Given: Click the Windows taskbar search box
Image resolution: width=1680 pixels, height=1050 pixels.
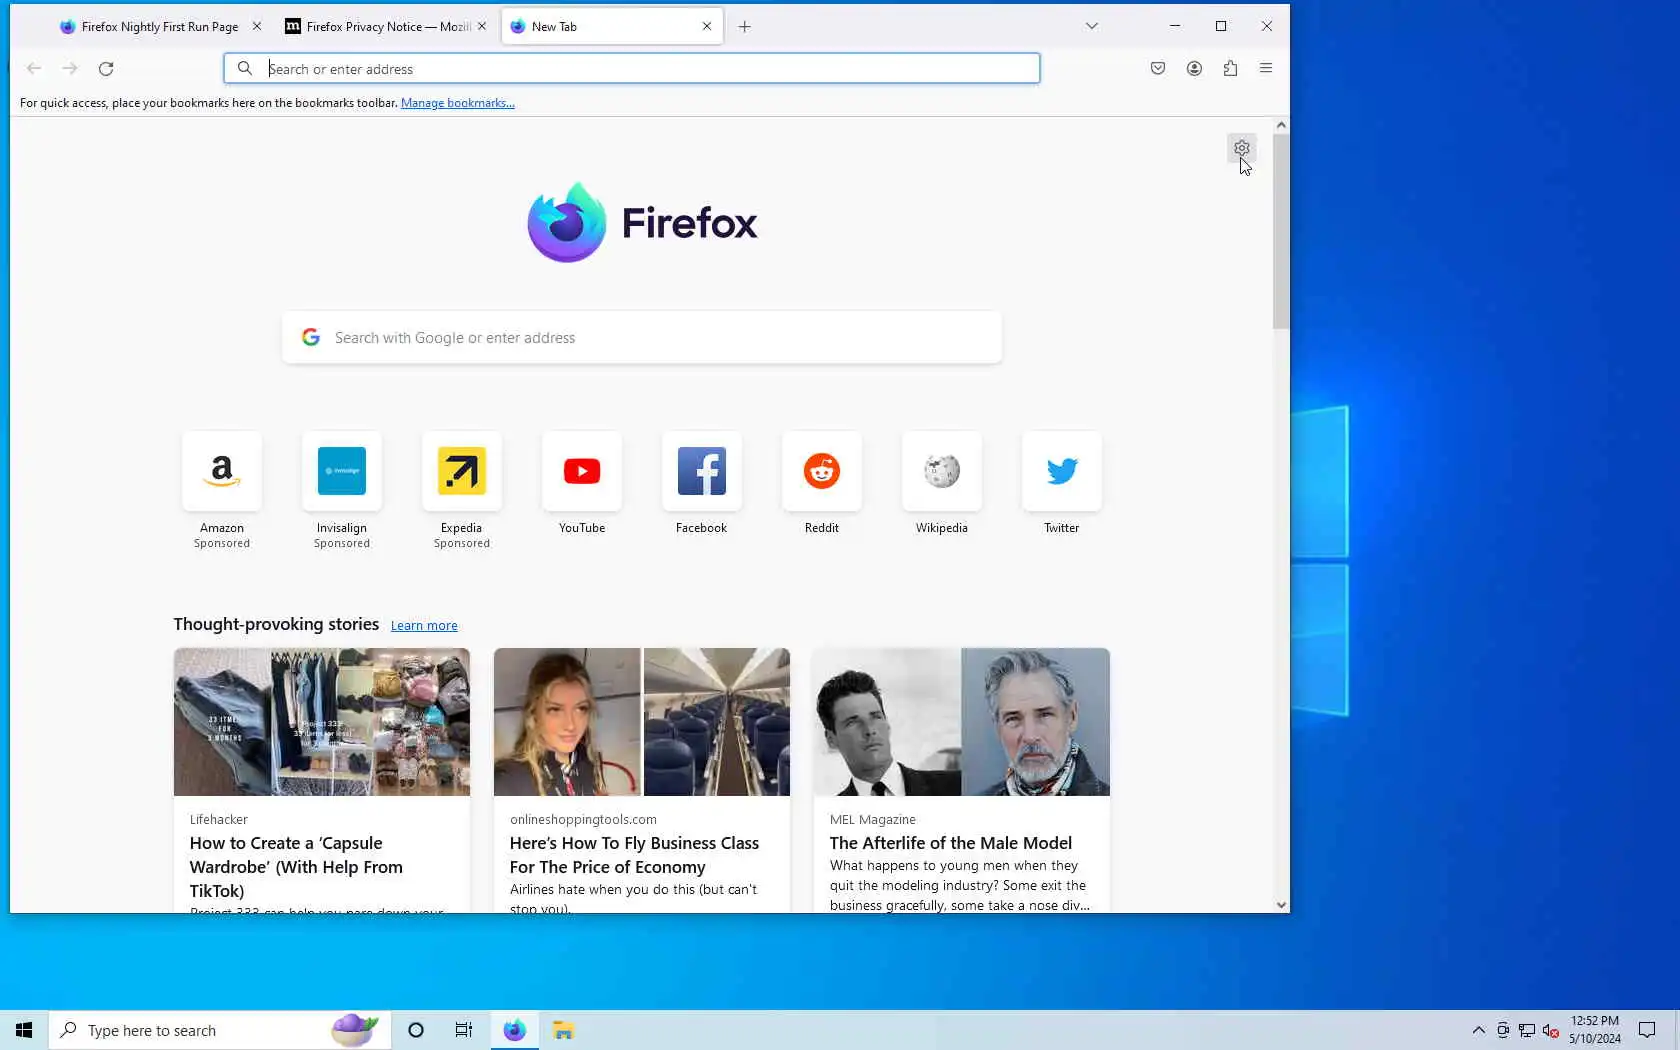Looking at the screenshot, I should (220, 1030).
